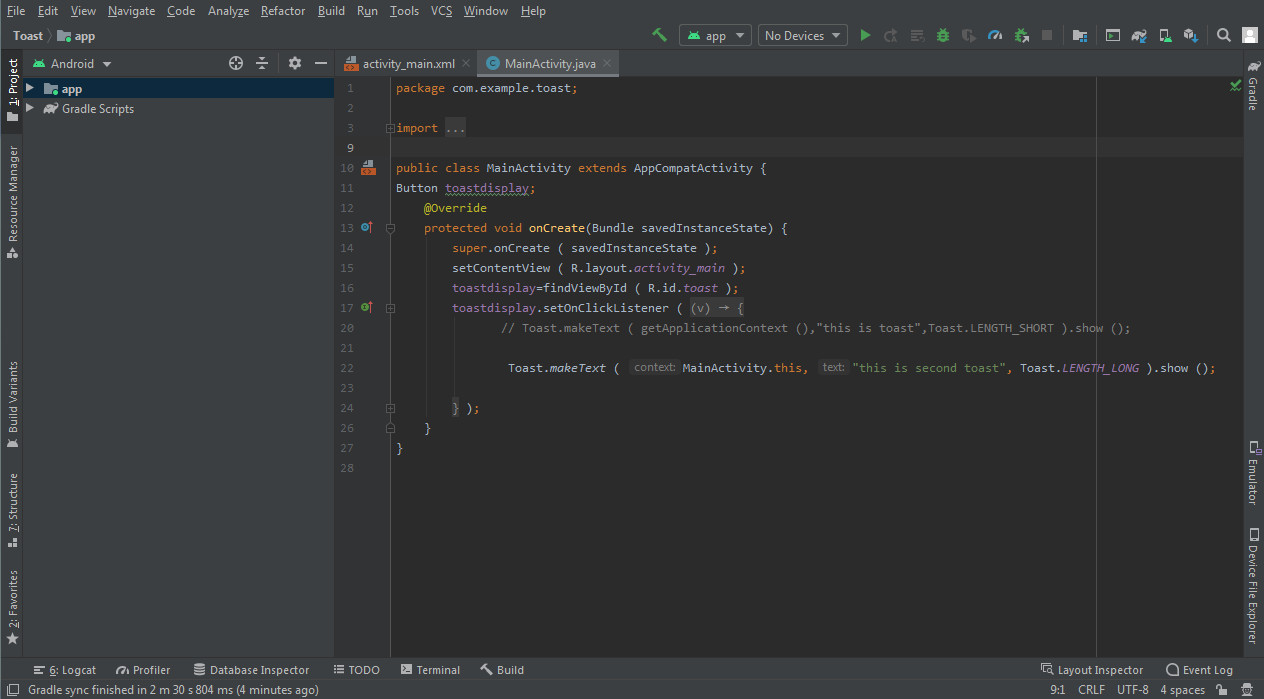
Task: Open the 6: Logcat tool window
Action: 65,670
